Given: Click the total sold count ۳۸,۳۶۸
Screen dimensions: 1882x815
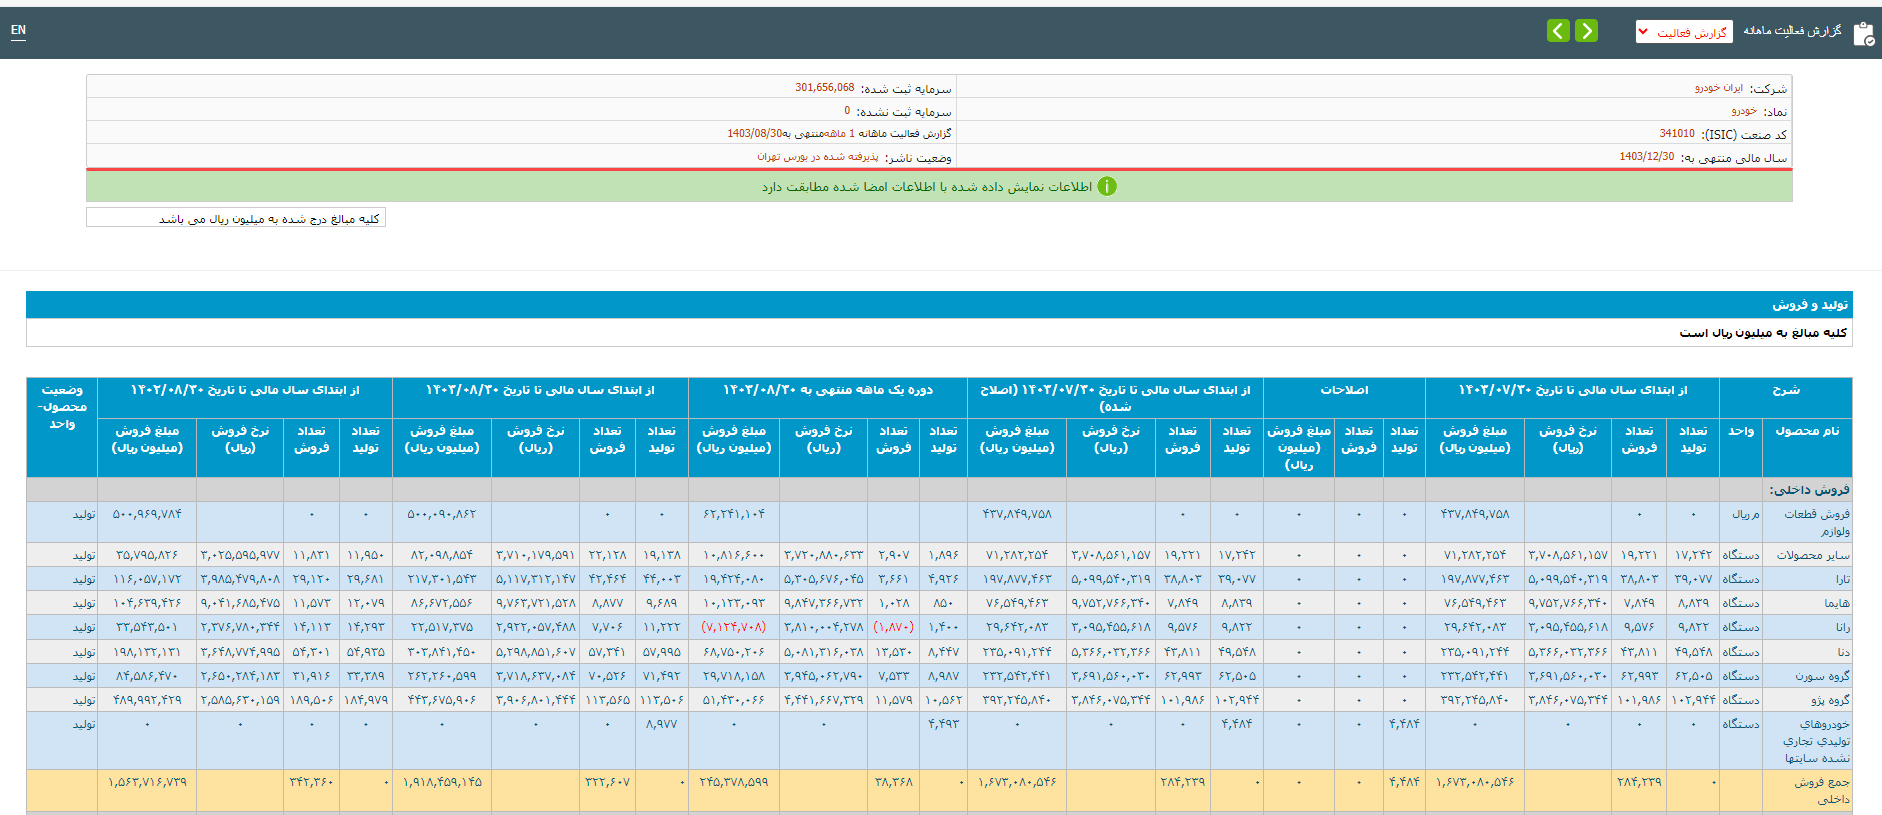Looking at the screenshot, I should pyautogui.click(x=894, y=782).
